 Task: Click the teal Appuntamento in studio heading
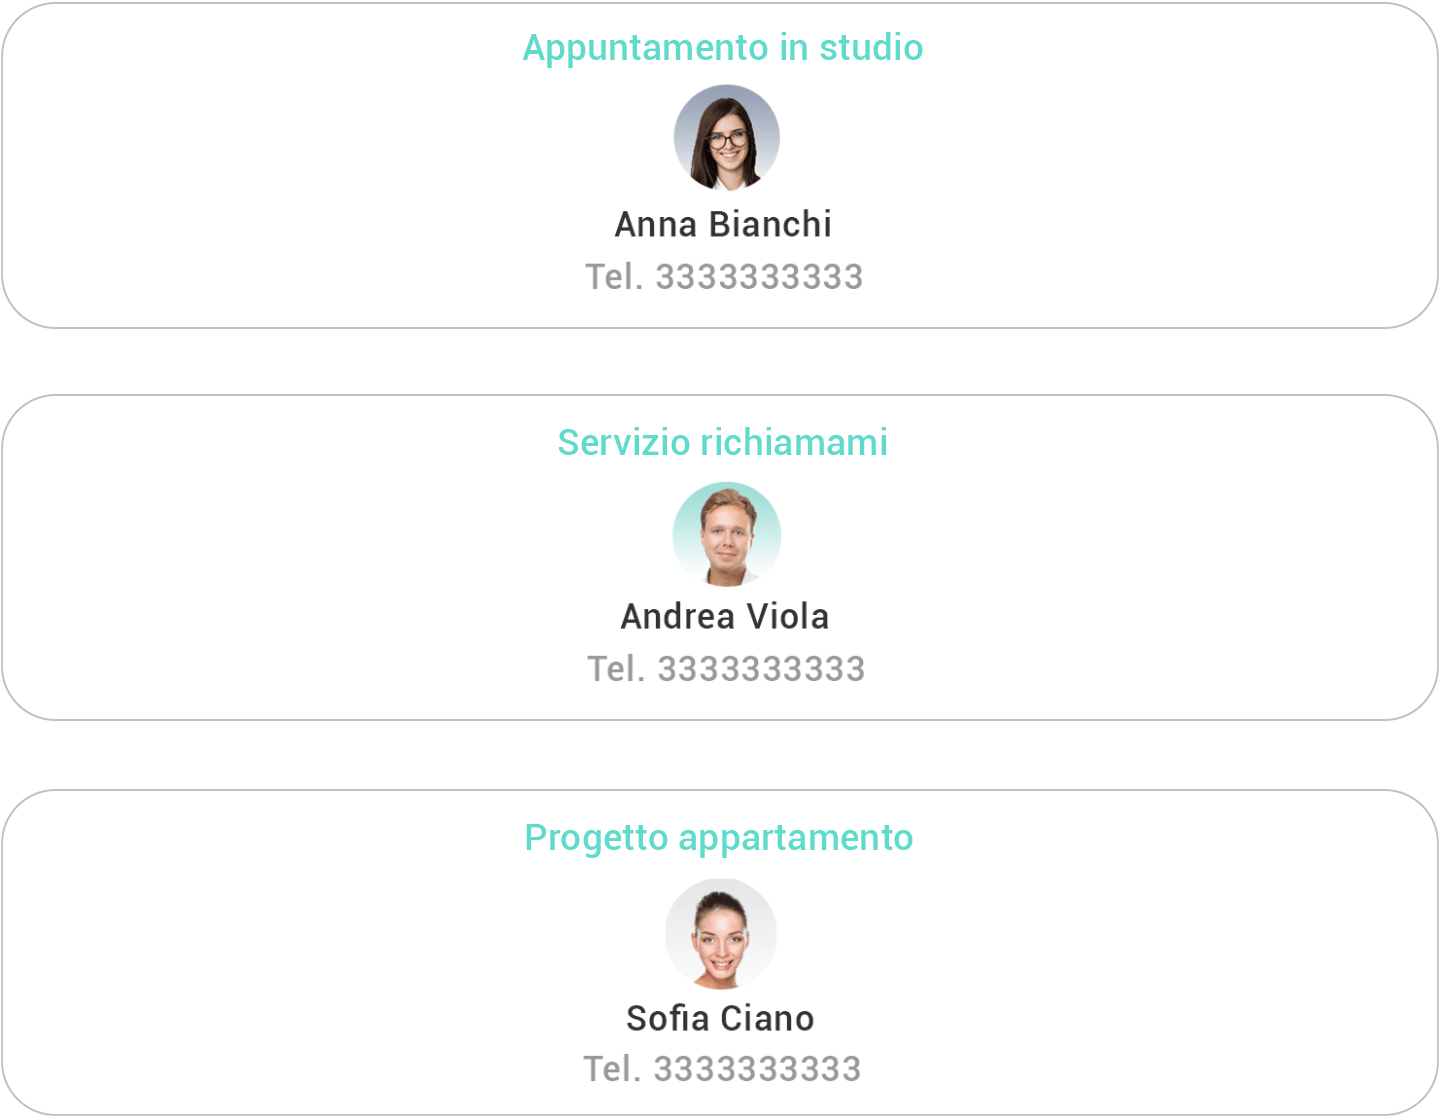click(x=722, y=47)
